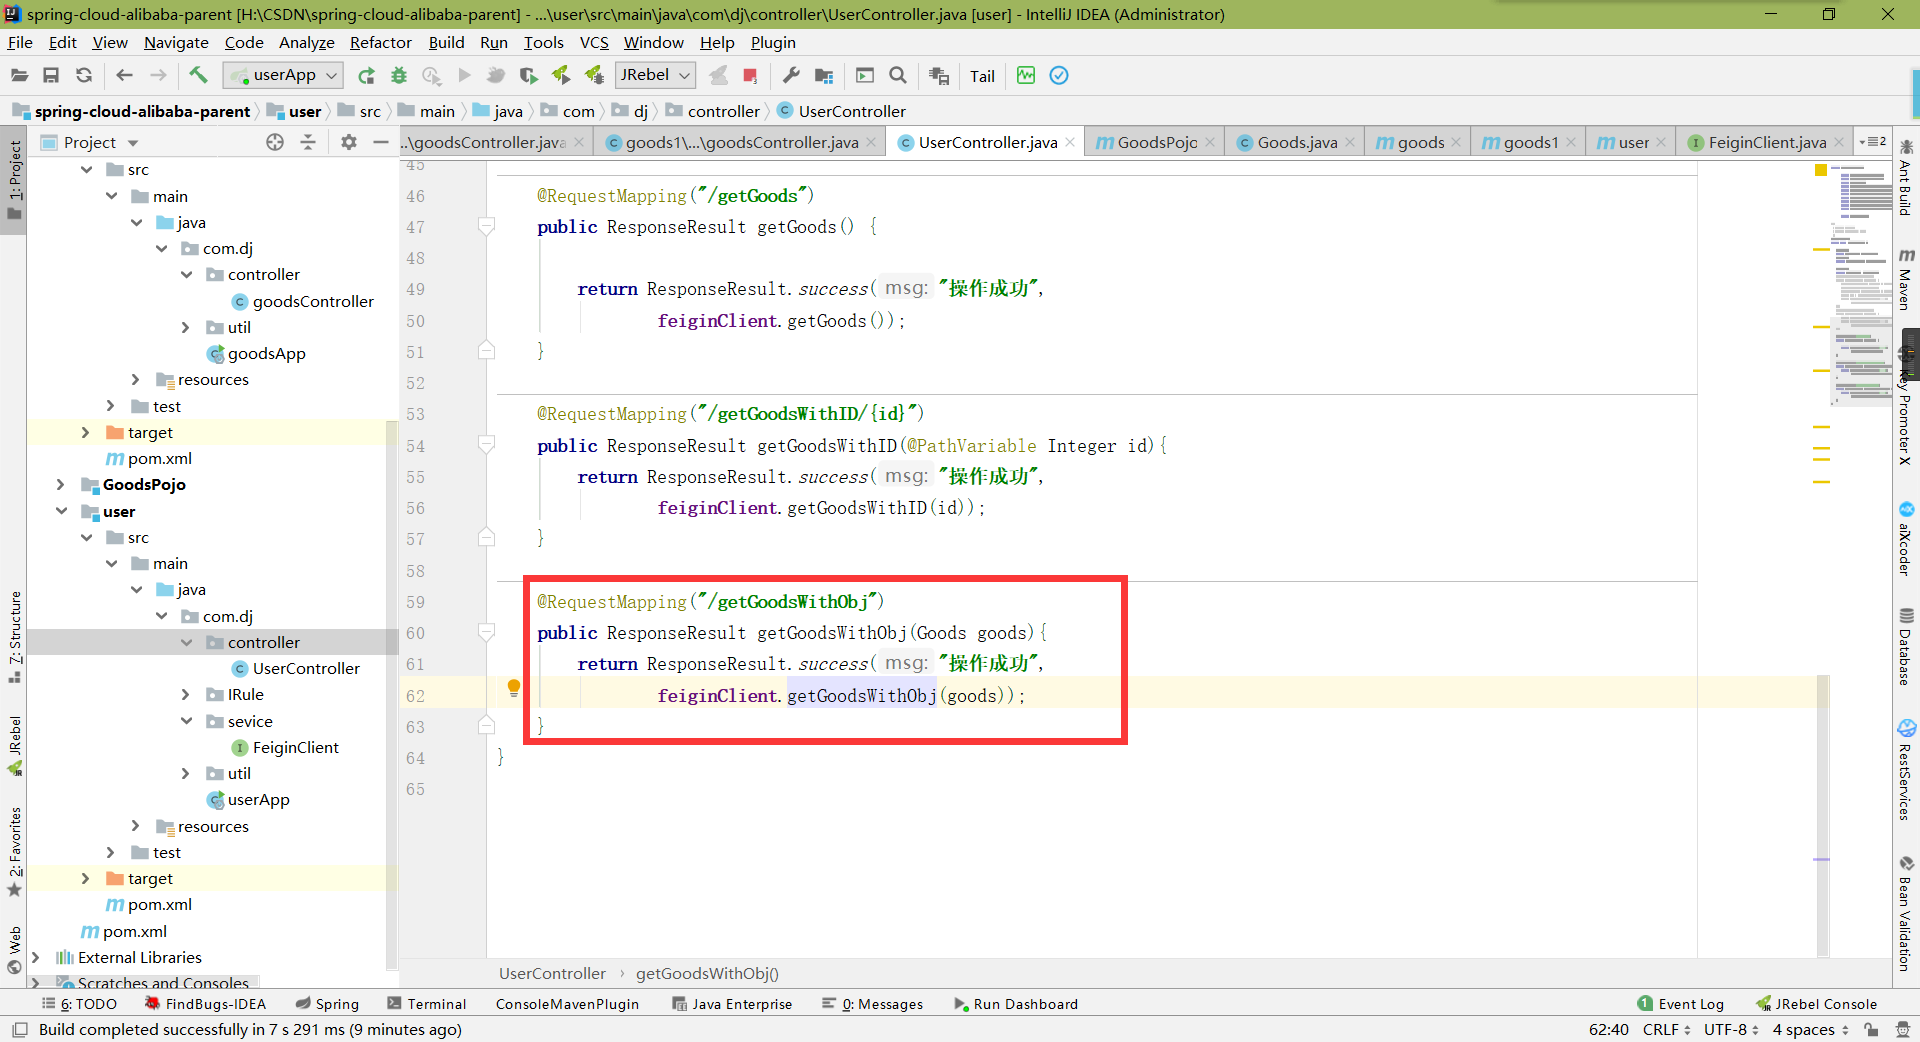The image size is (1920, 1042).
Task: Click the CRLF line separator selector
Action: [x=1666, y=1029]
